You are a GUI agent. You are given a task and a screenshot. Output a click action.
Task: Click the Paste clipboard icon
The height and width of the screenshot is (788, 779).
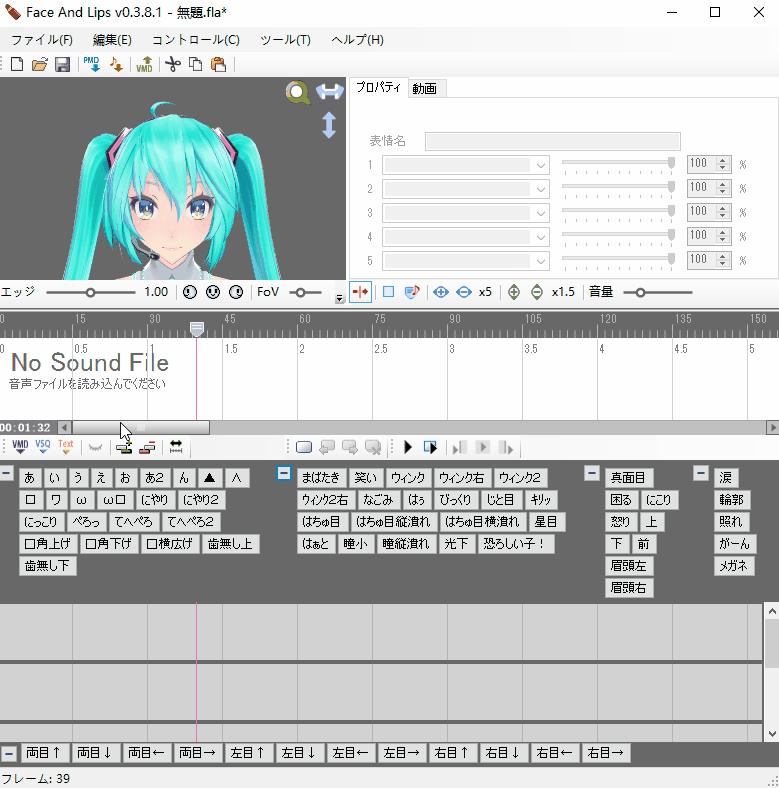click(218, 64)
